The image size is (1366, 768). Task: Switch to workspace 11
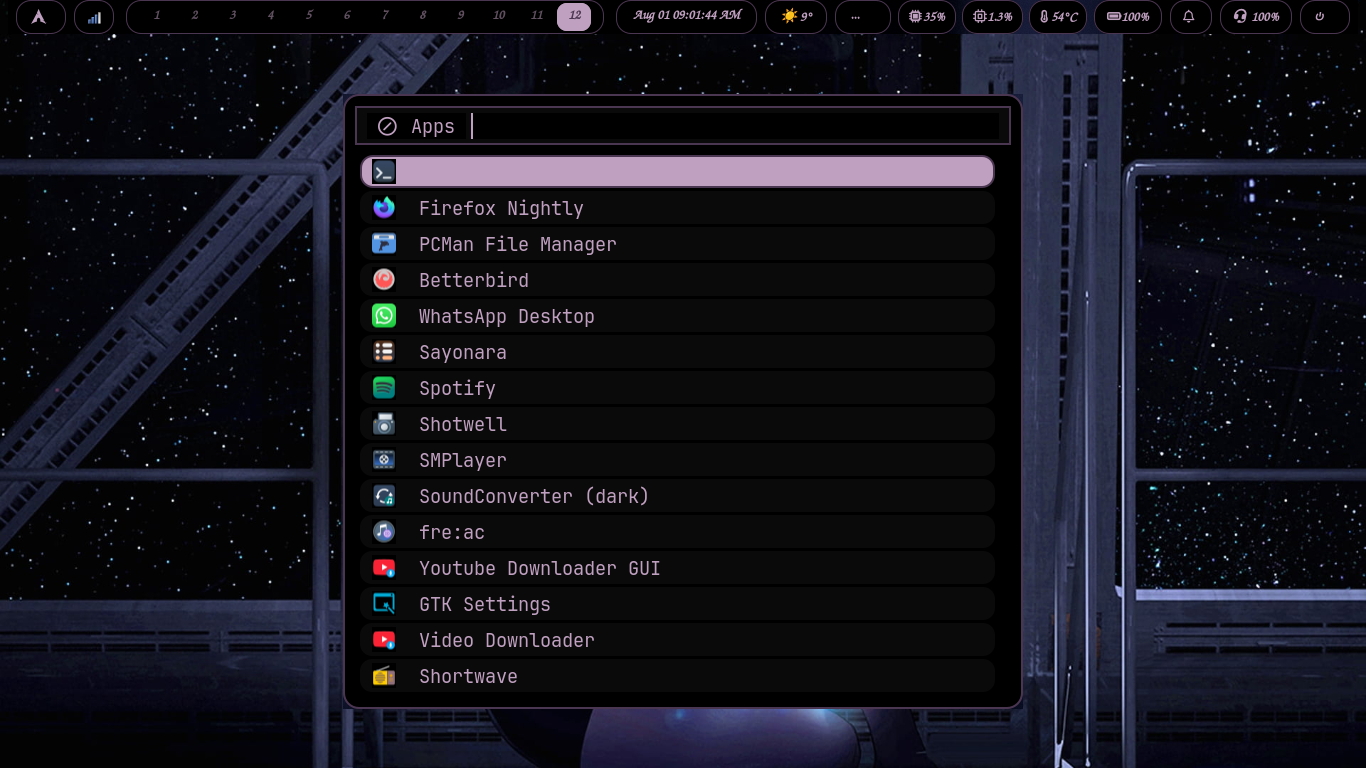[537, 16]
